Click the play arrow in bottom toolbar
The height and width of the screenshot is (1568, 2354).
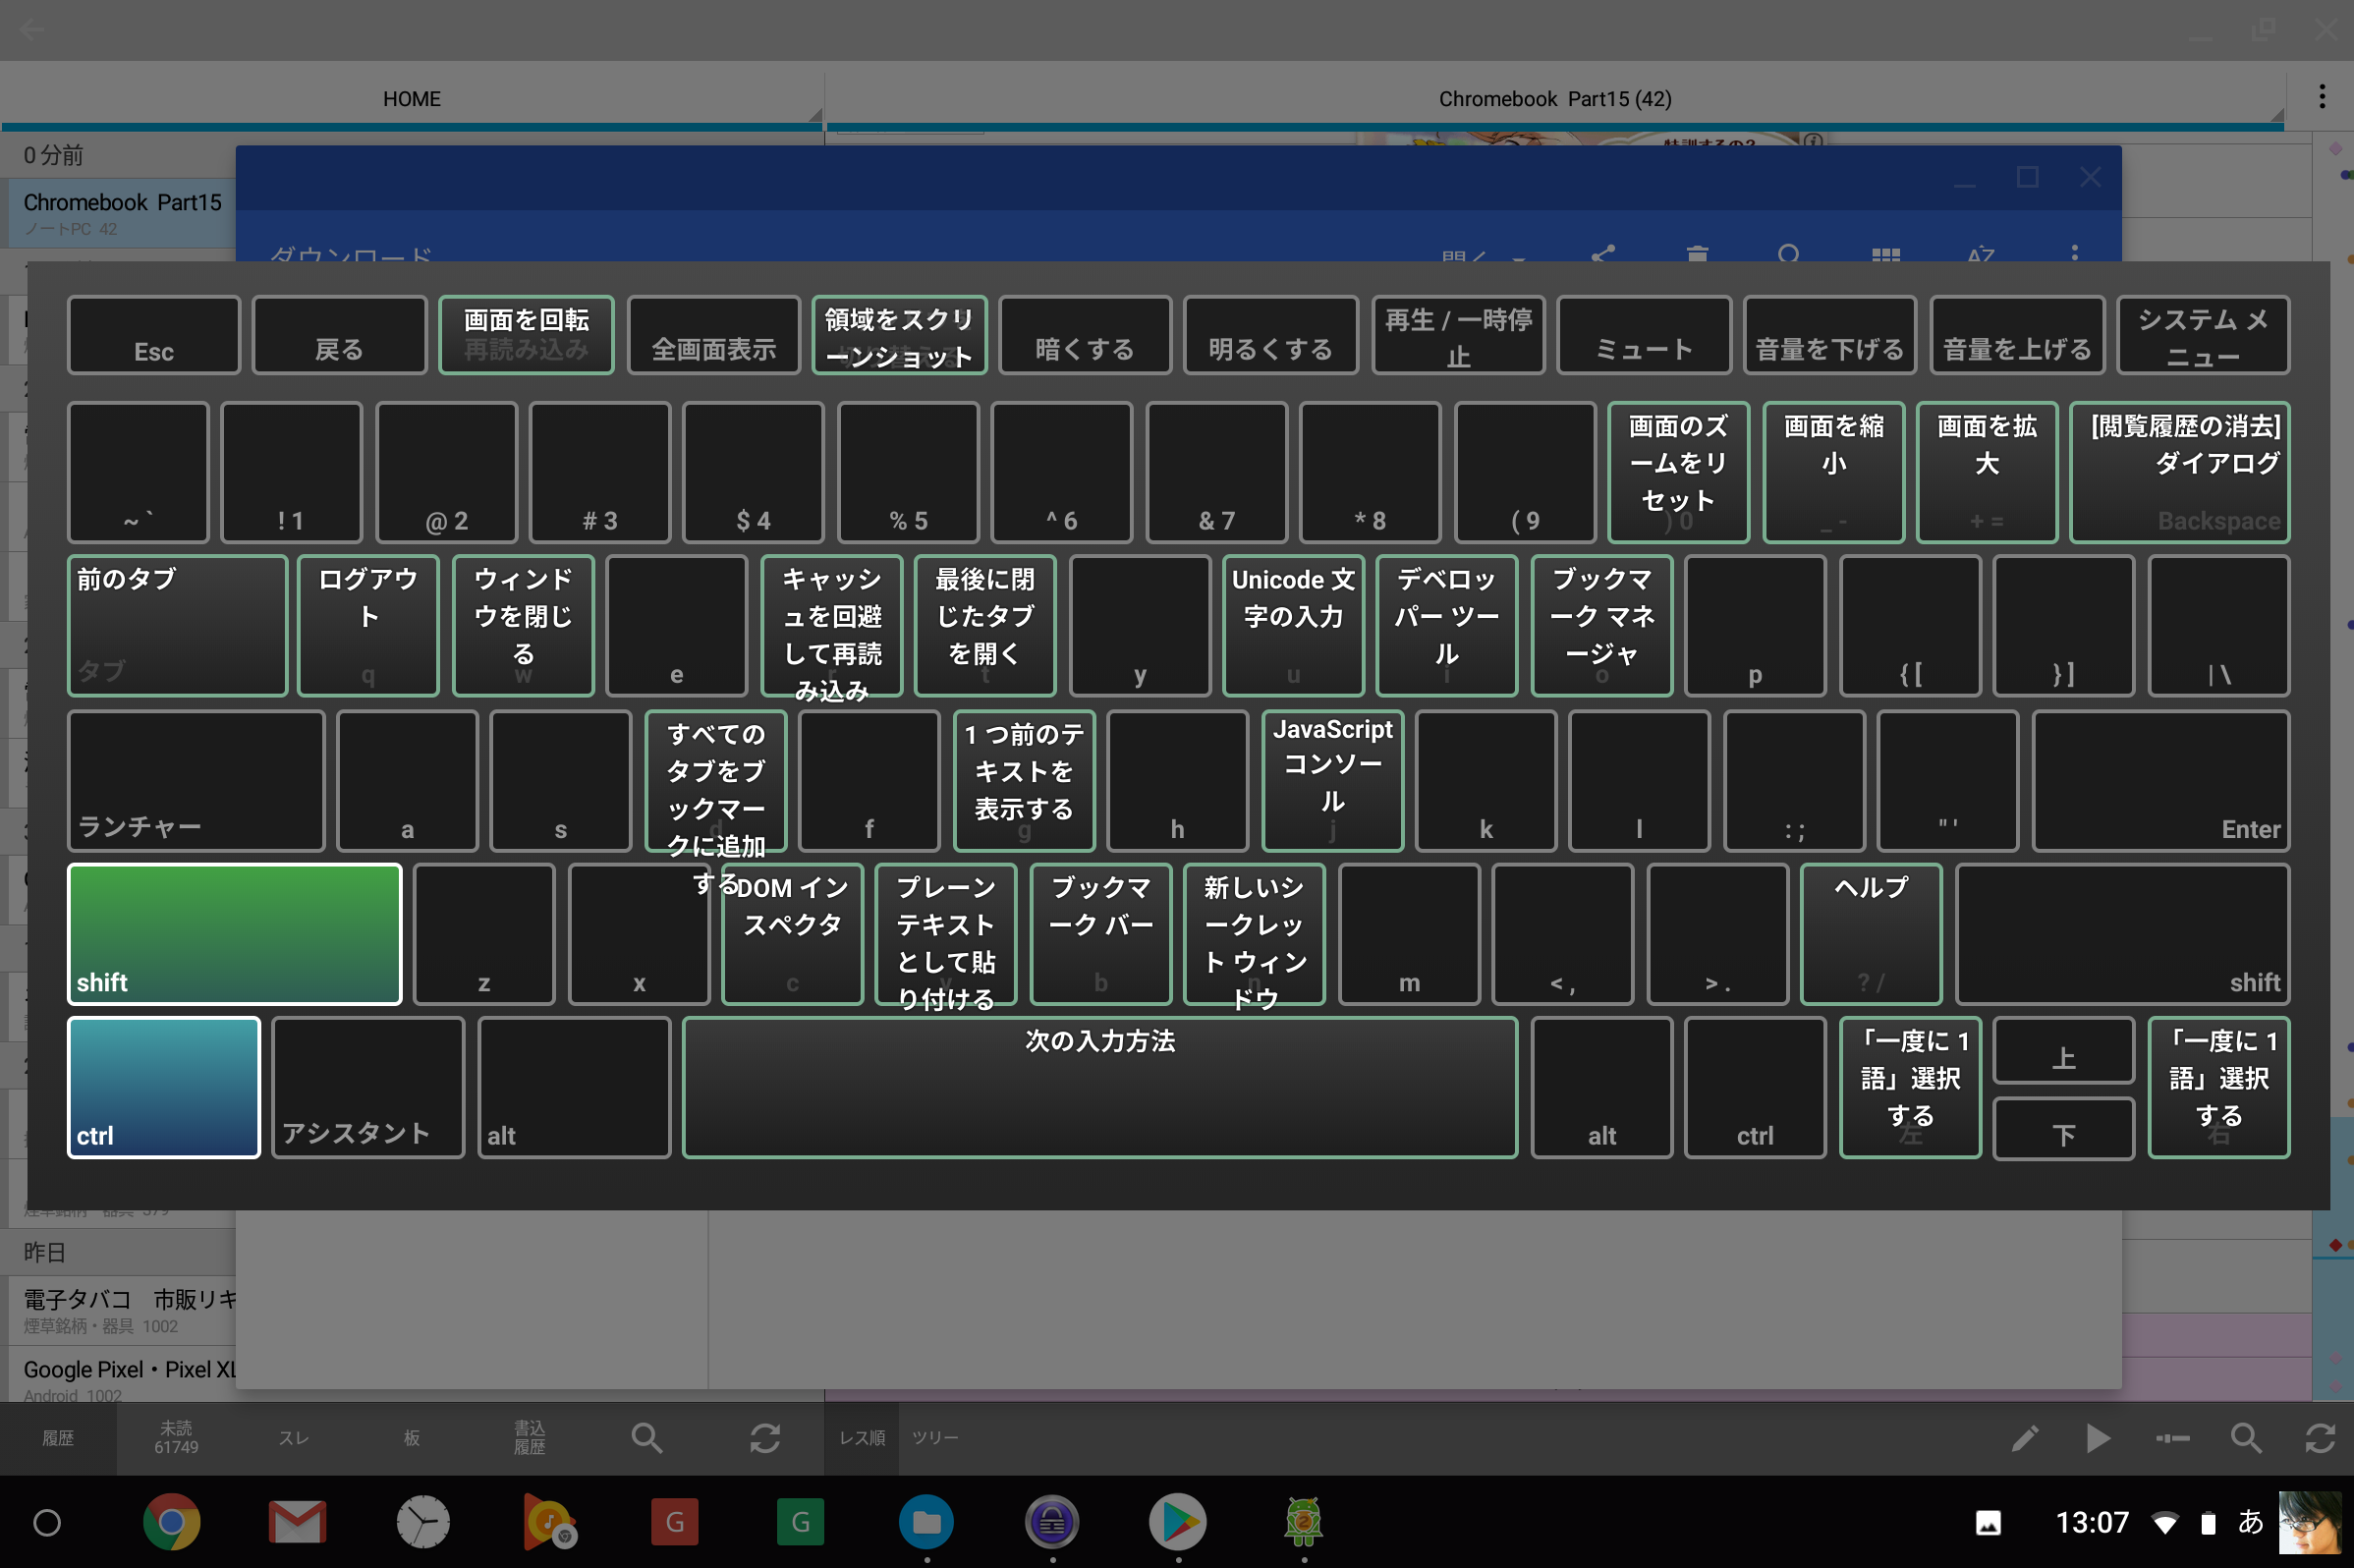(2098, 1438)
